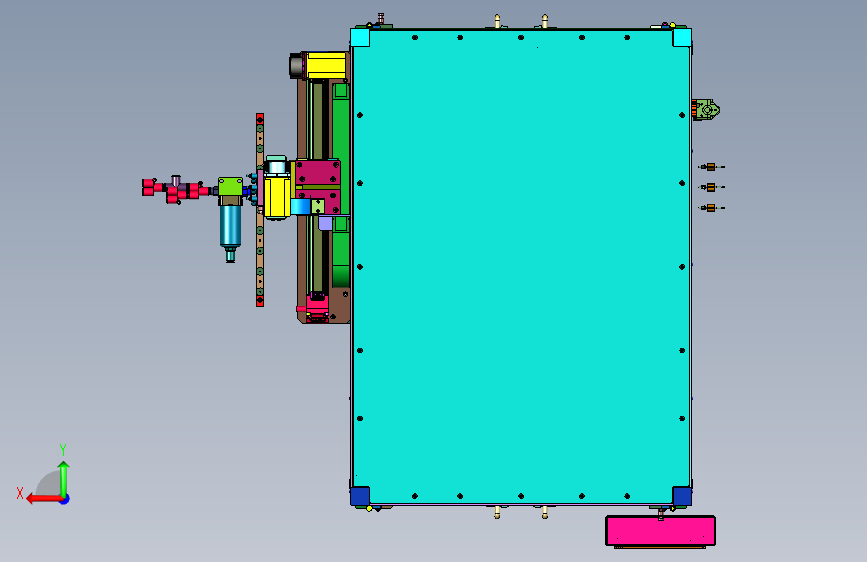Select the lowest orange sensor on right
This screenshot has height=562, width=867.
tap(711, 207)
